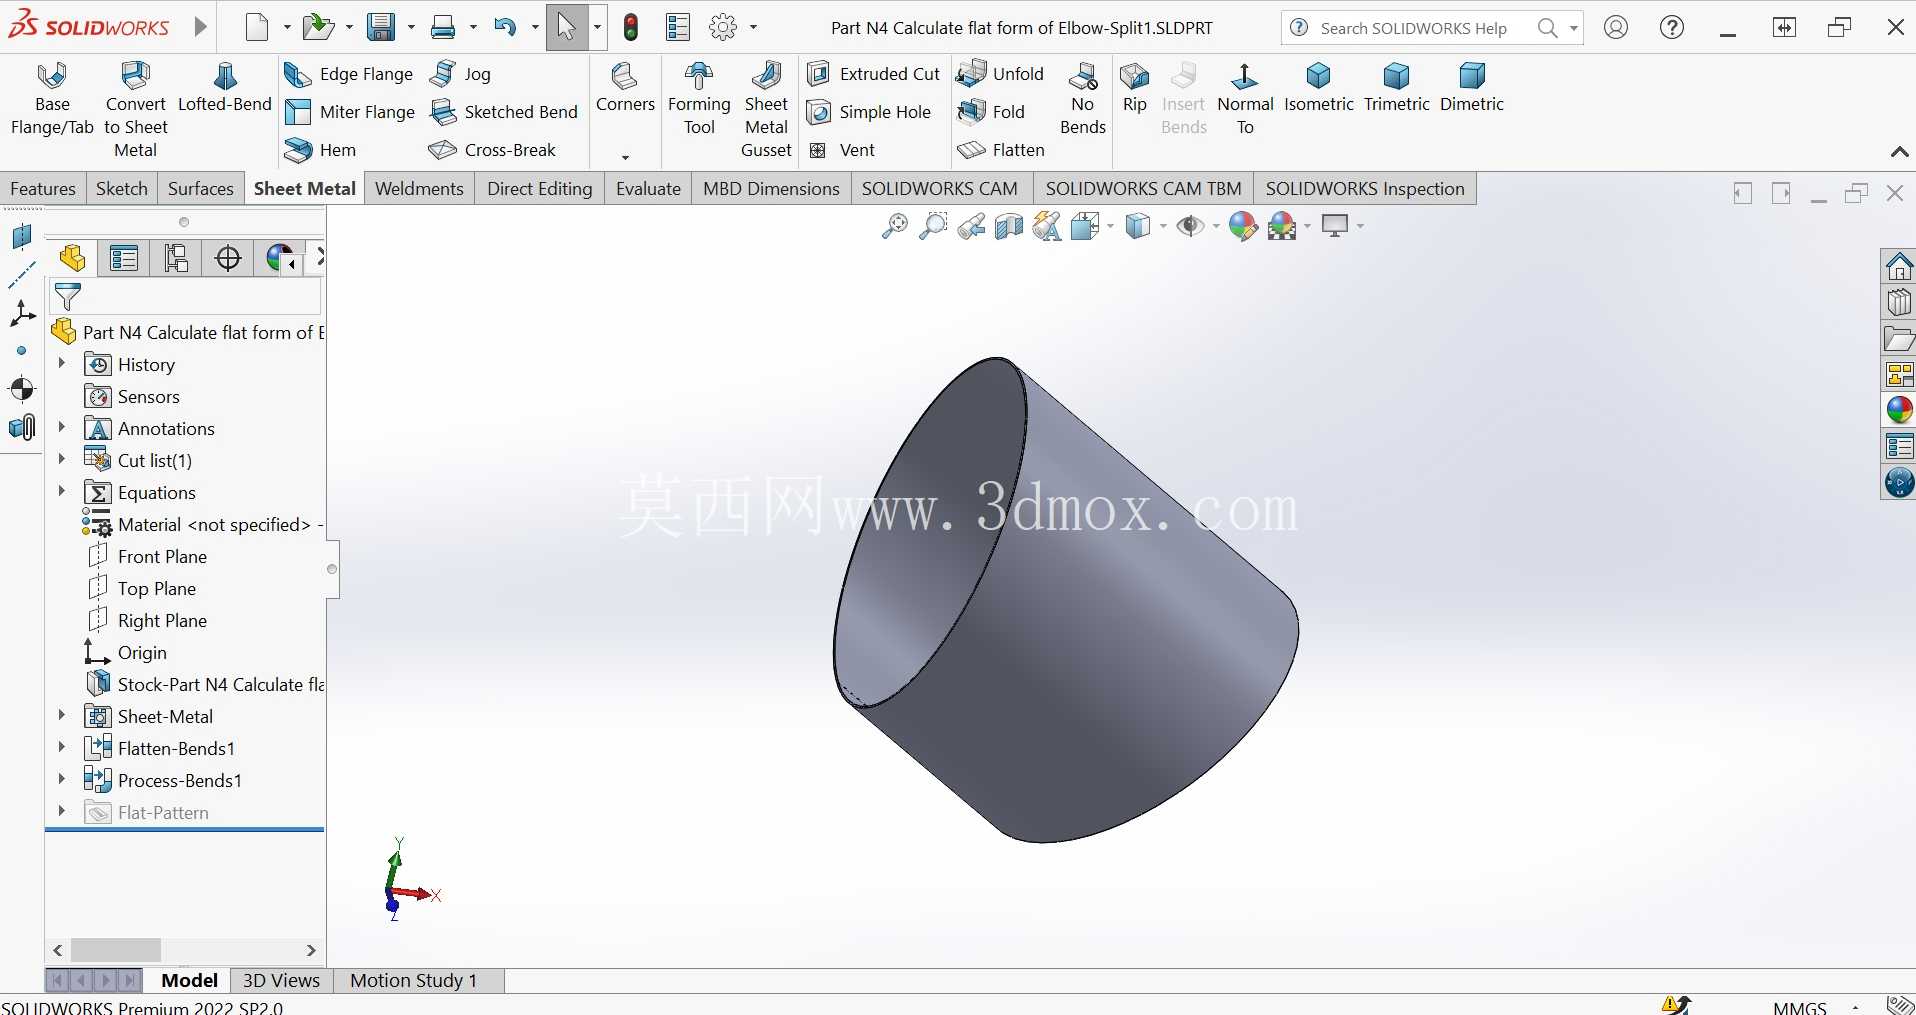1916x1015 pixels.
Task: Click the feature tree filter field
Action: [x=186, y=297]
